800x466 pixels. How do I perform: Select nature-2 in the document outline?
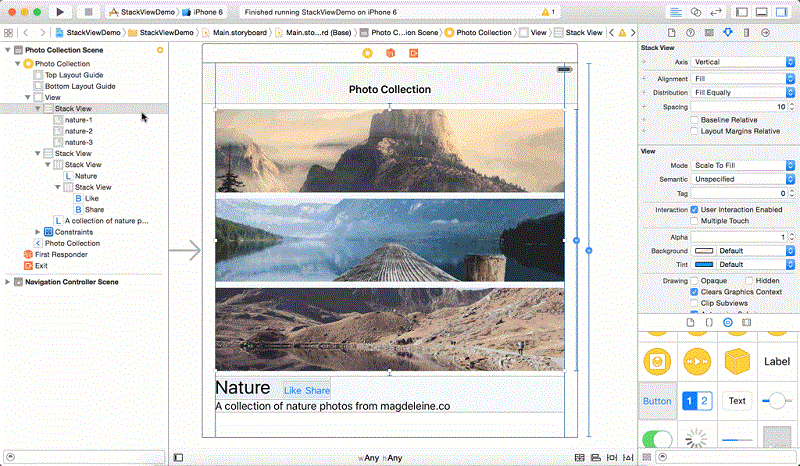[78, 131]
